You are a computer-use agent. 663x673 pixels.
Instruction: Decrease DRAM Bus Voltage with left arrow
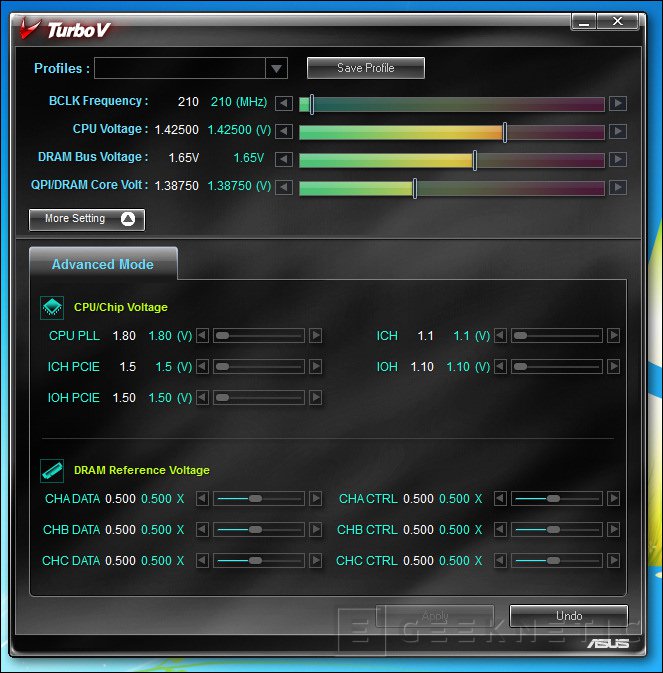(284, 160)
